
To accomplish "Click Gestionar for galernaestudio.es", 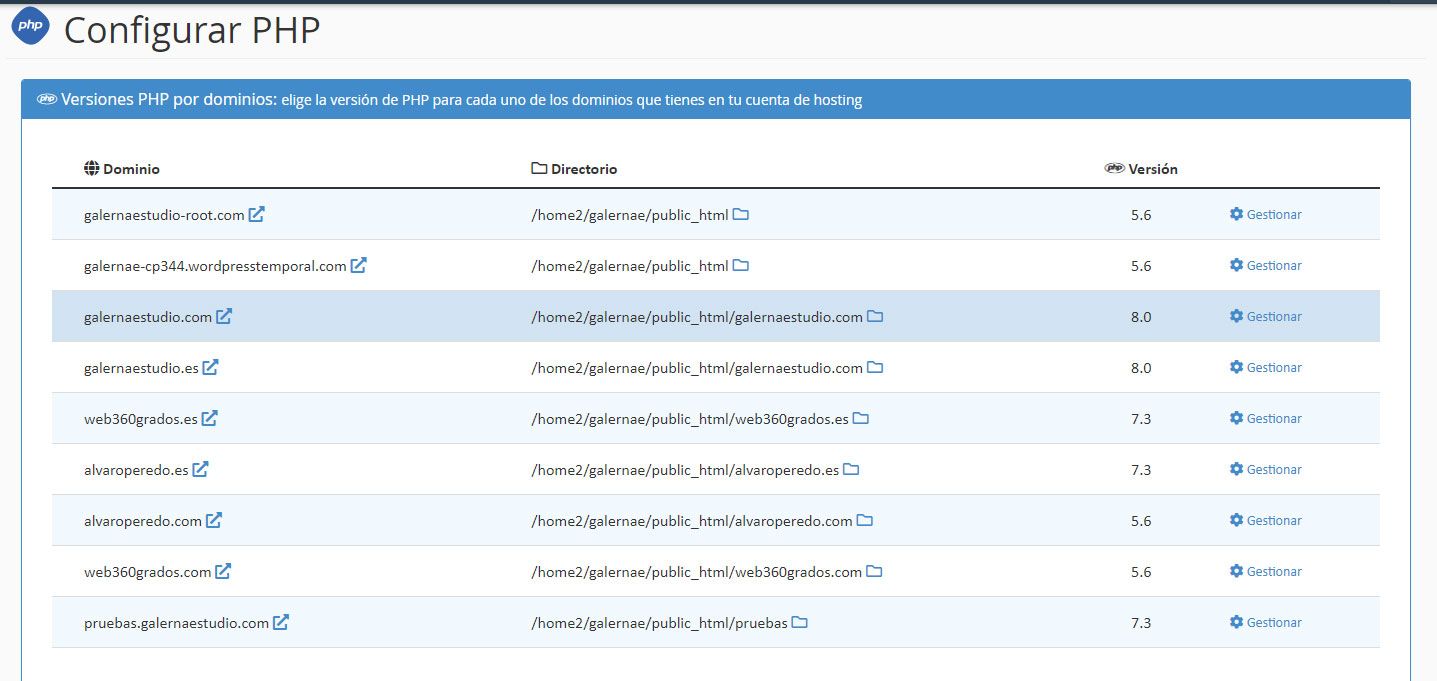I will pyautogui.click(x=1266, y=367).
